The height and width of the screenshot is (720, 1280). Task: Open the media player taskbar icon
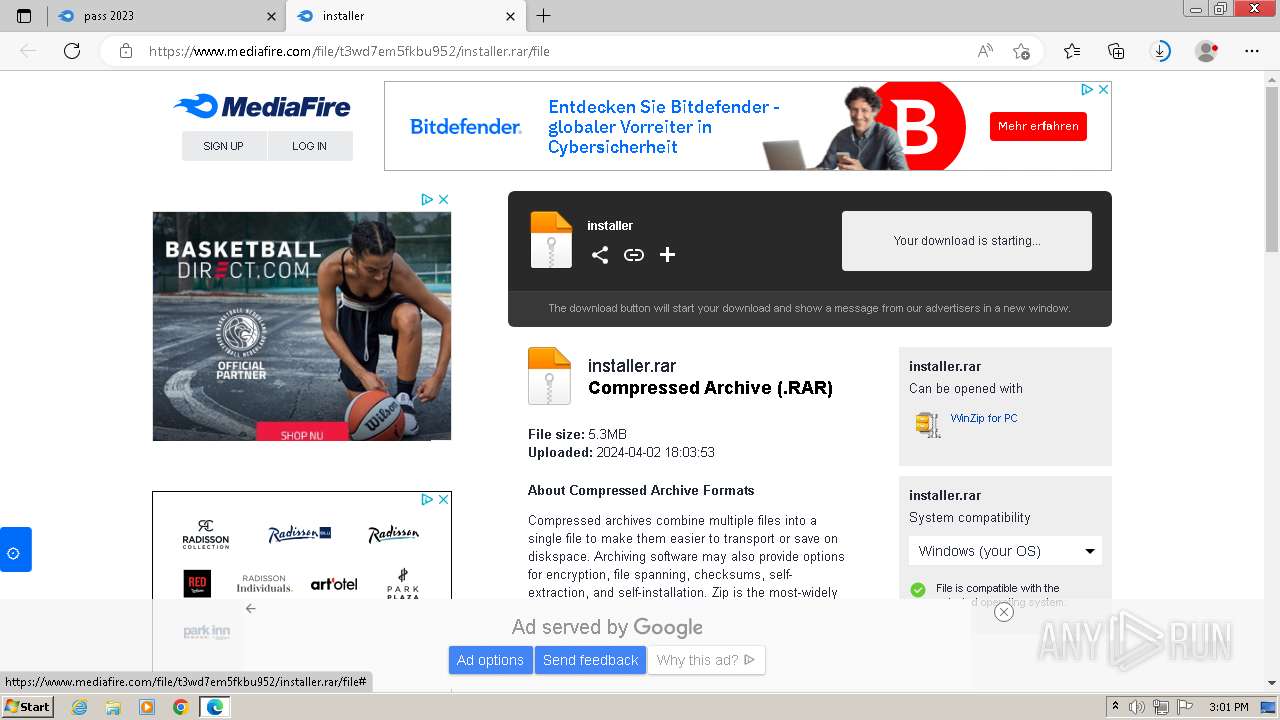point(147,707)
